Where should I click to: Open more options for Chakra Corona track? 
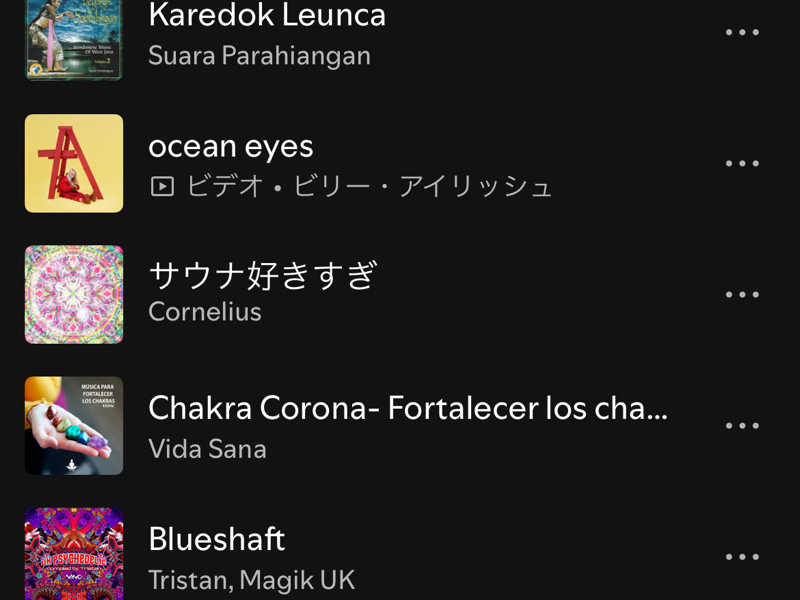(x=742, y=425)
